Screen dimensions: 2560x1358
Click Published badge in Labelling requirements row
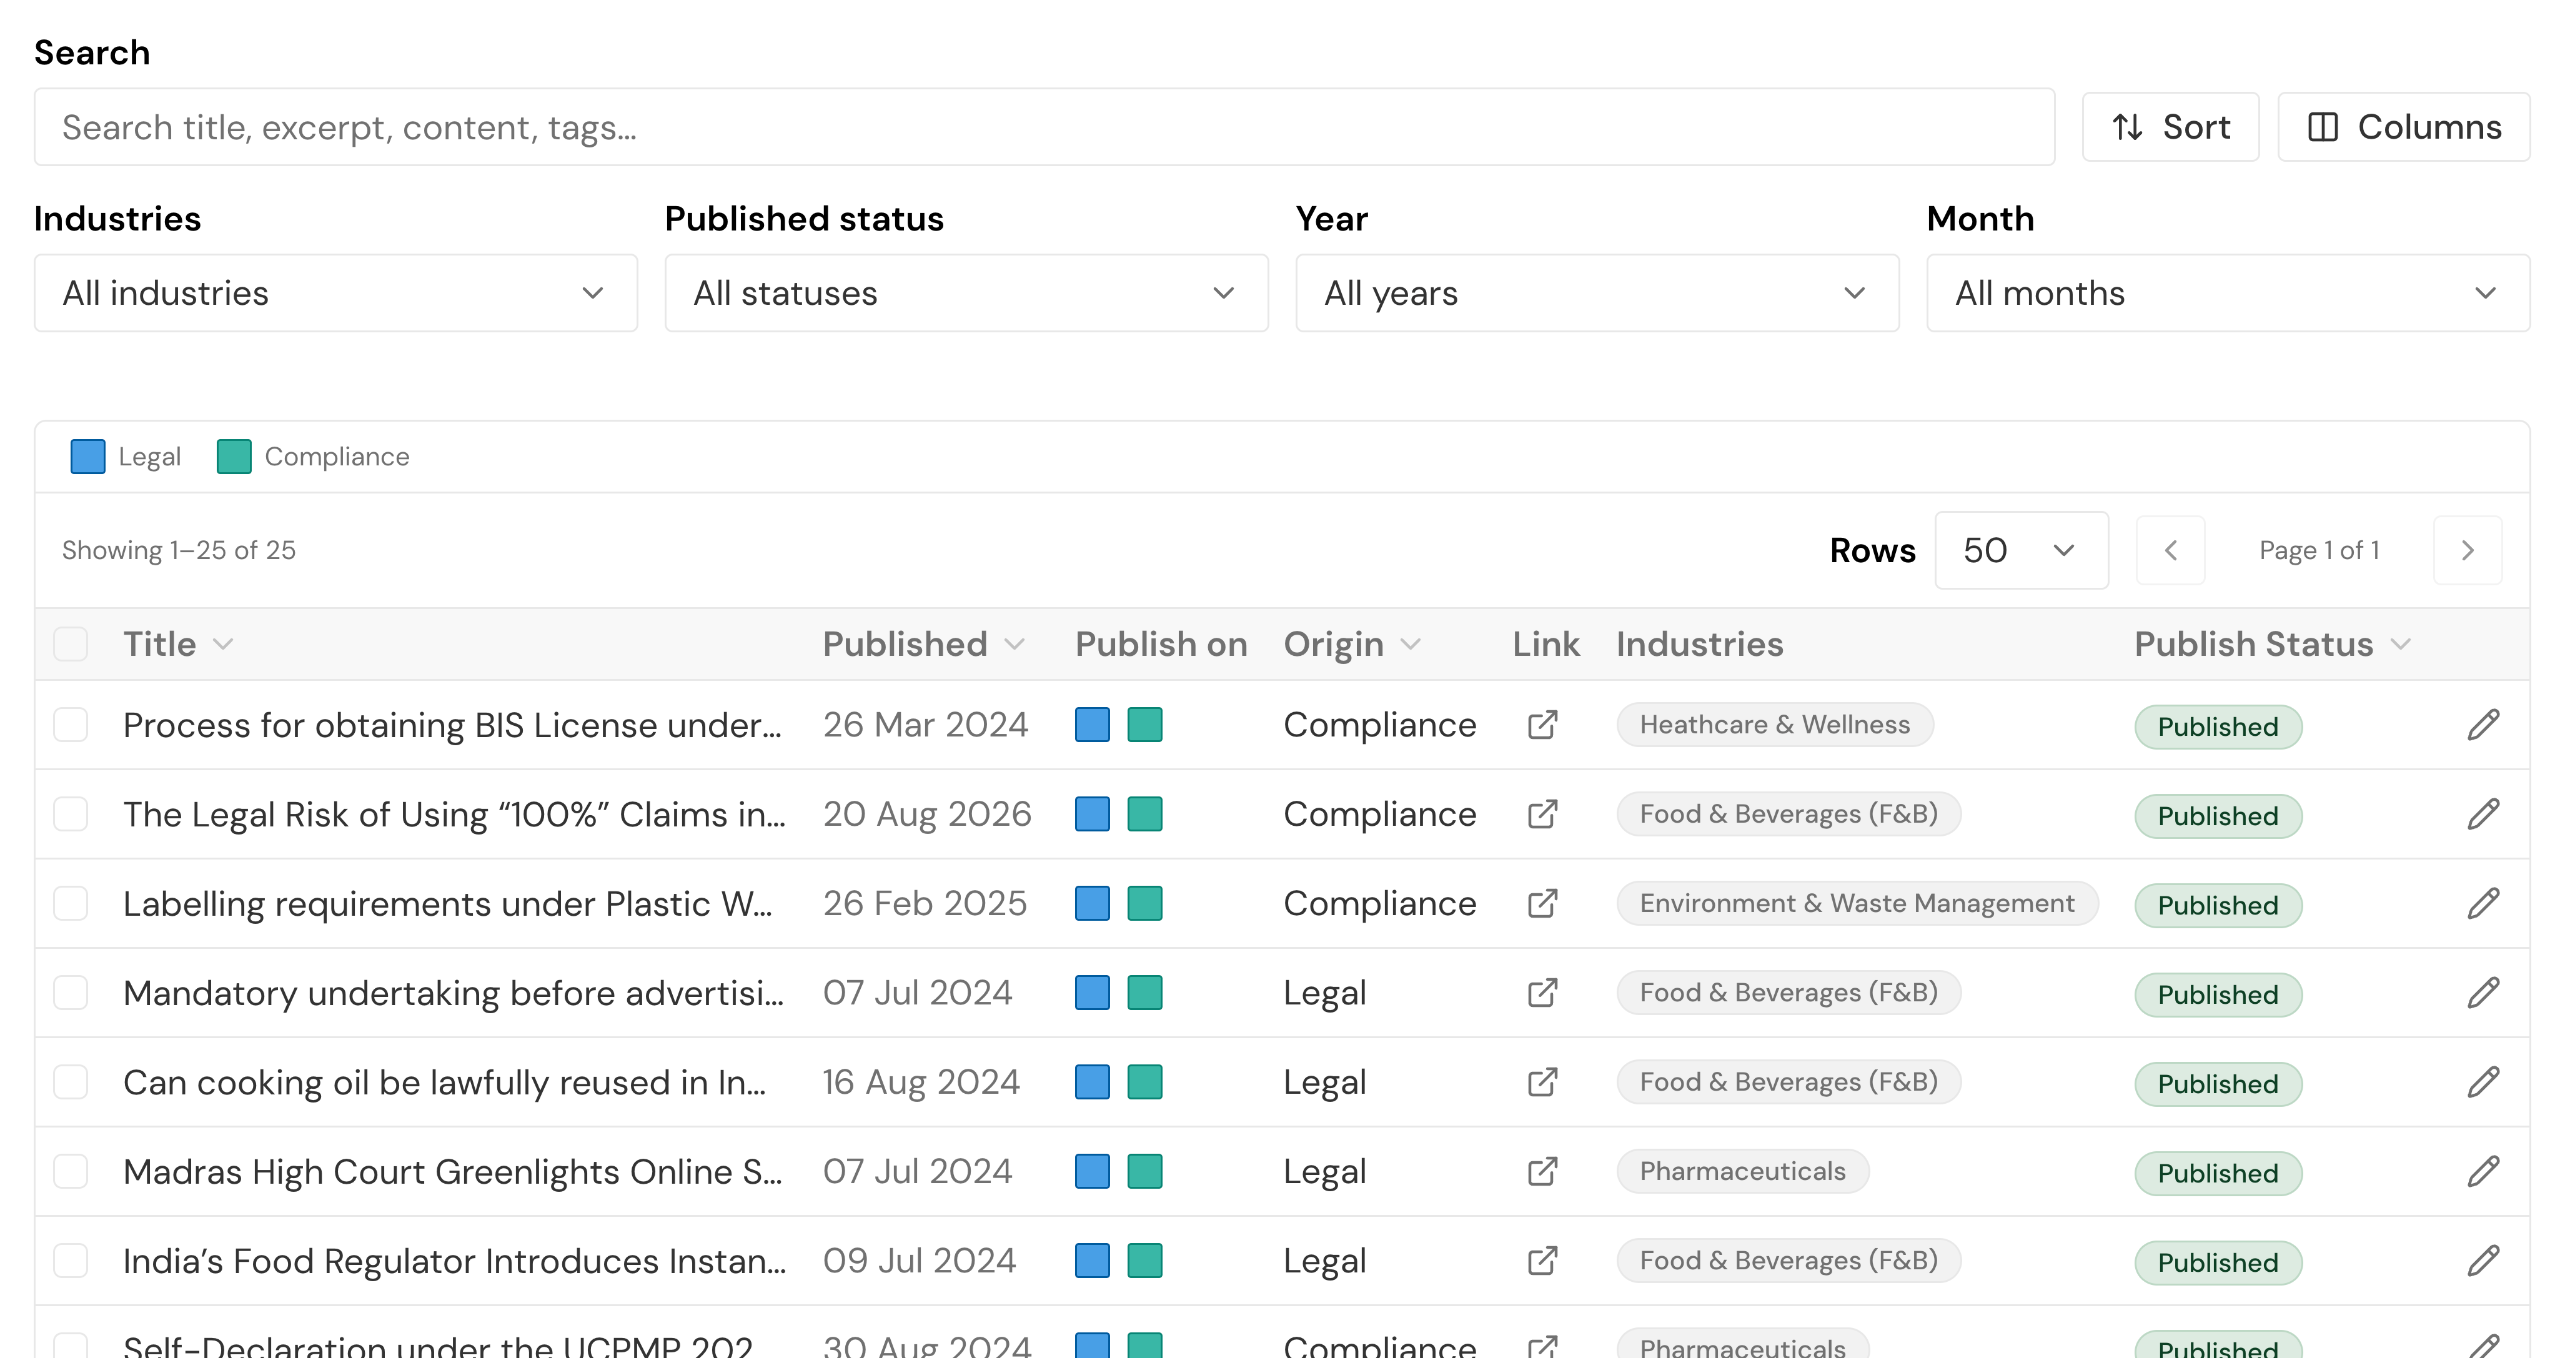click(x=2218, y=905)
